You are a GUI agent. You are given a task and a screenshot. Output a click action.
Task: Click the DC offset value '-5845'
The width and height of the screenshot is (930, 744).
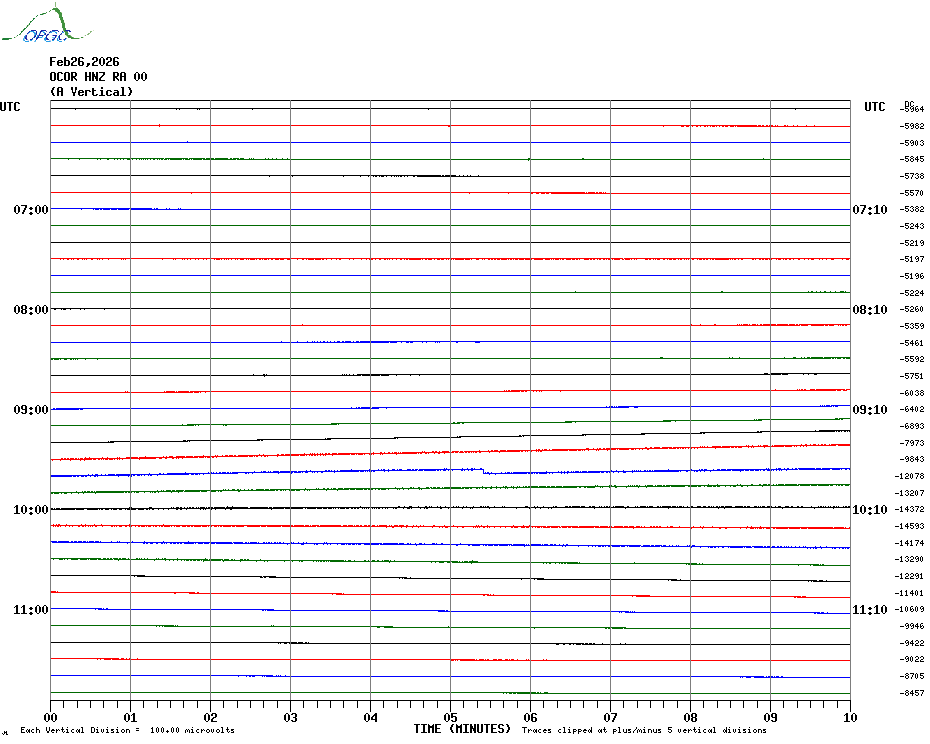(x=912, y=160)
